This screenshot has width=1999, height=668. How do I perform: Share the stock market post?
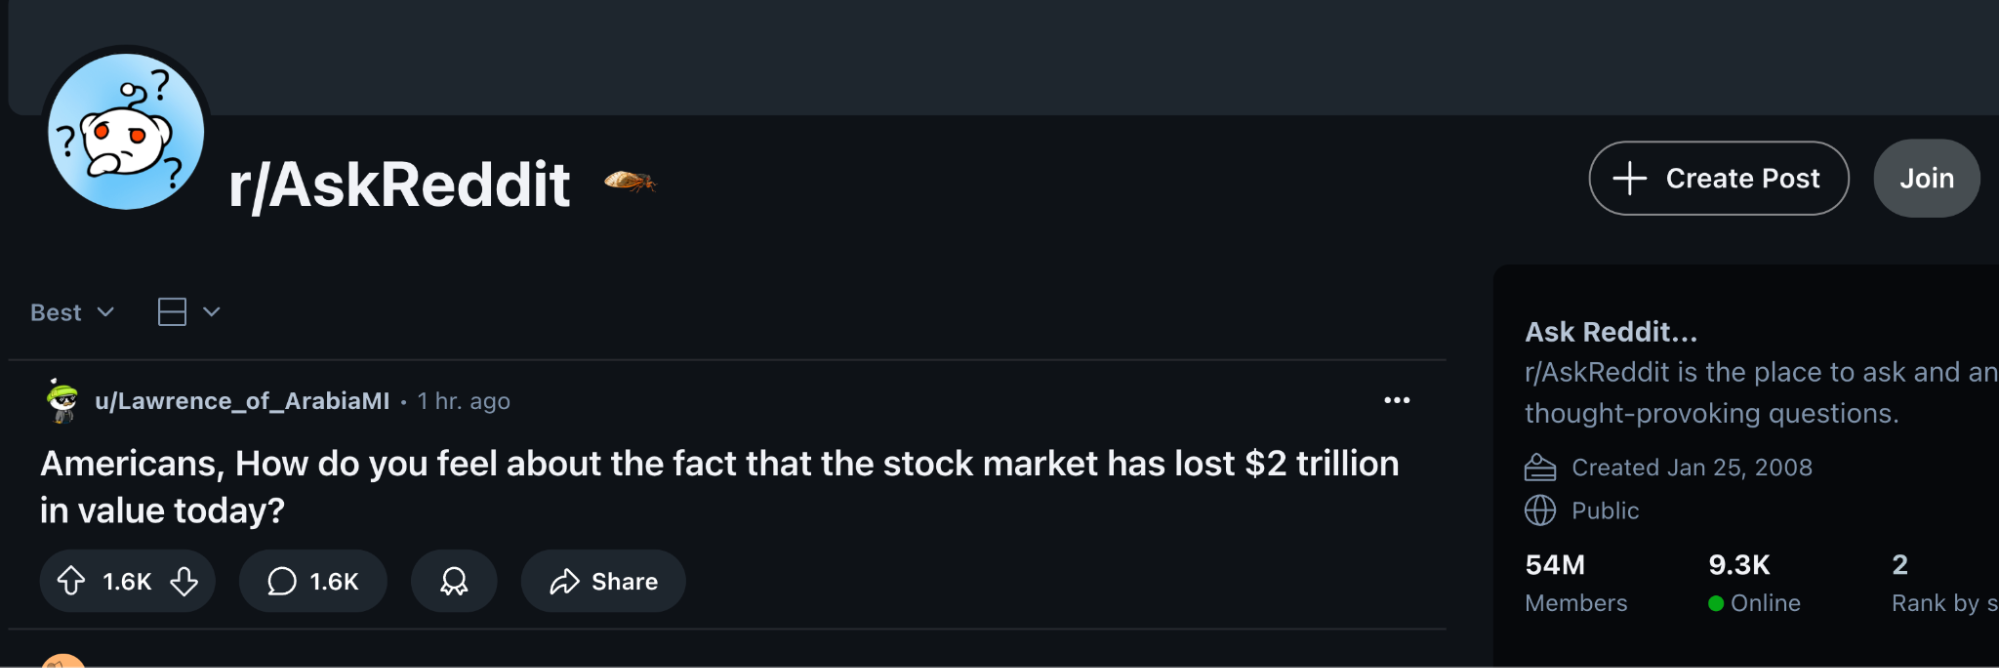click(x=603, y=581)
